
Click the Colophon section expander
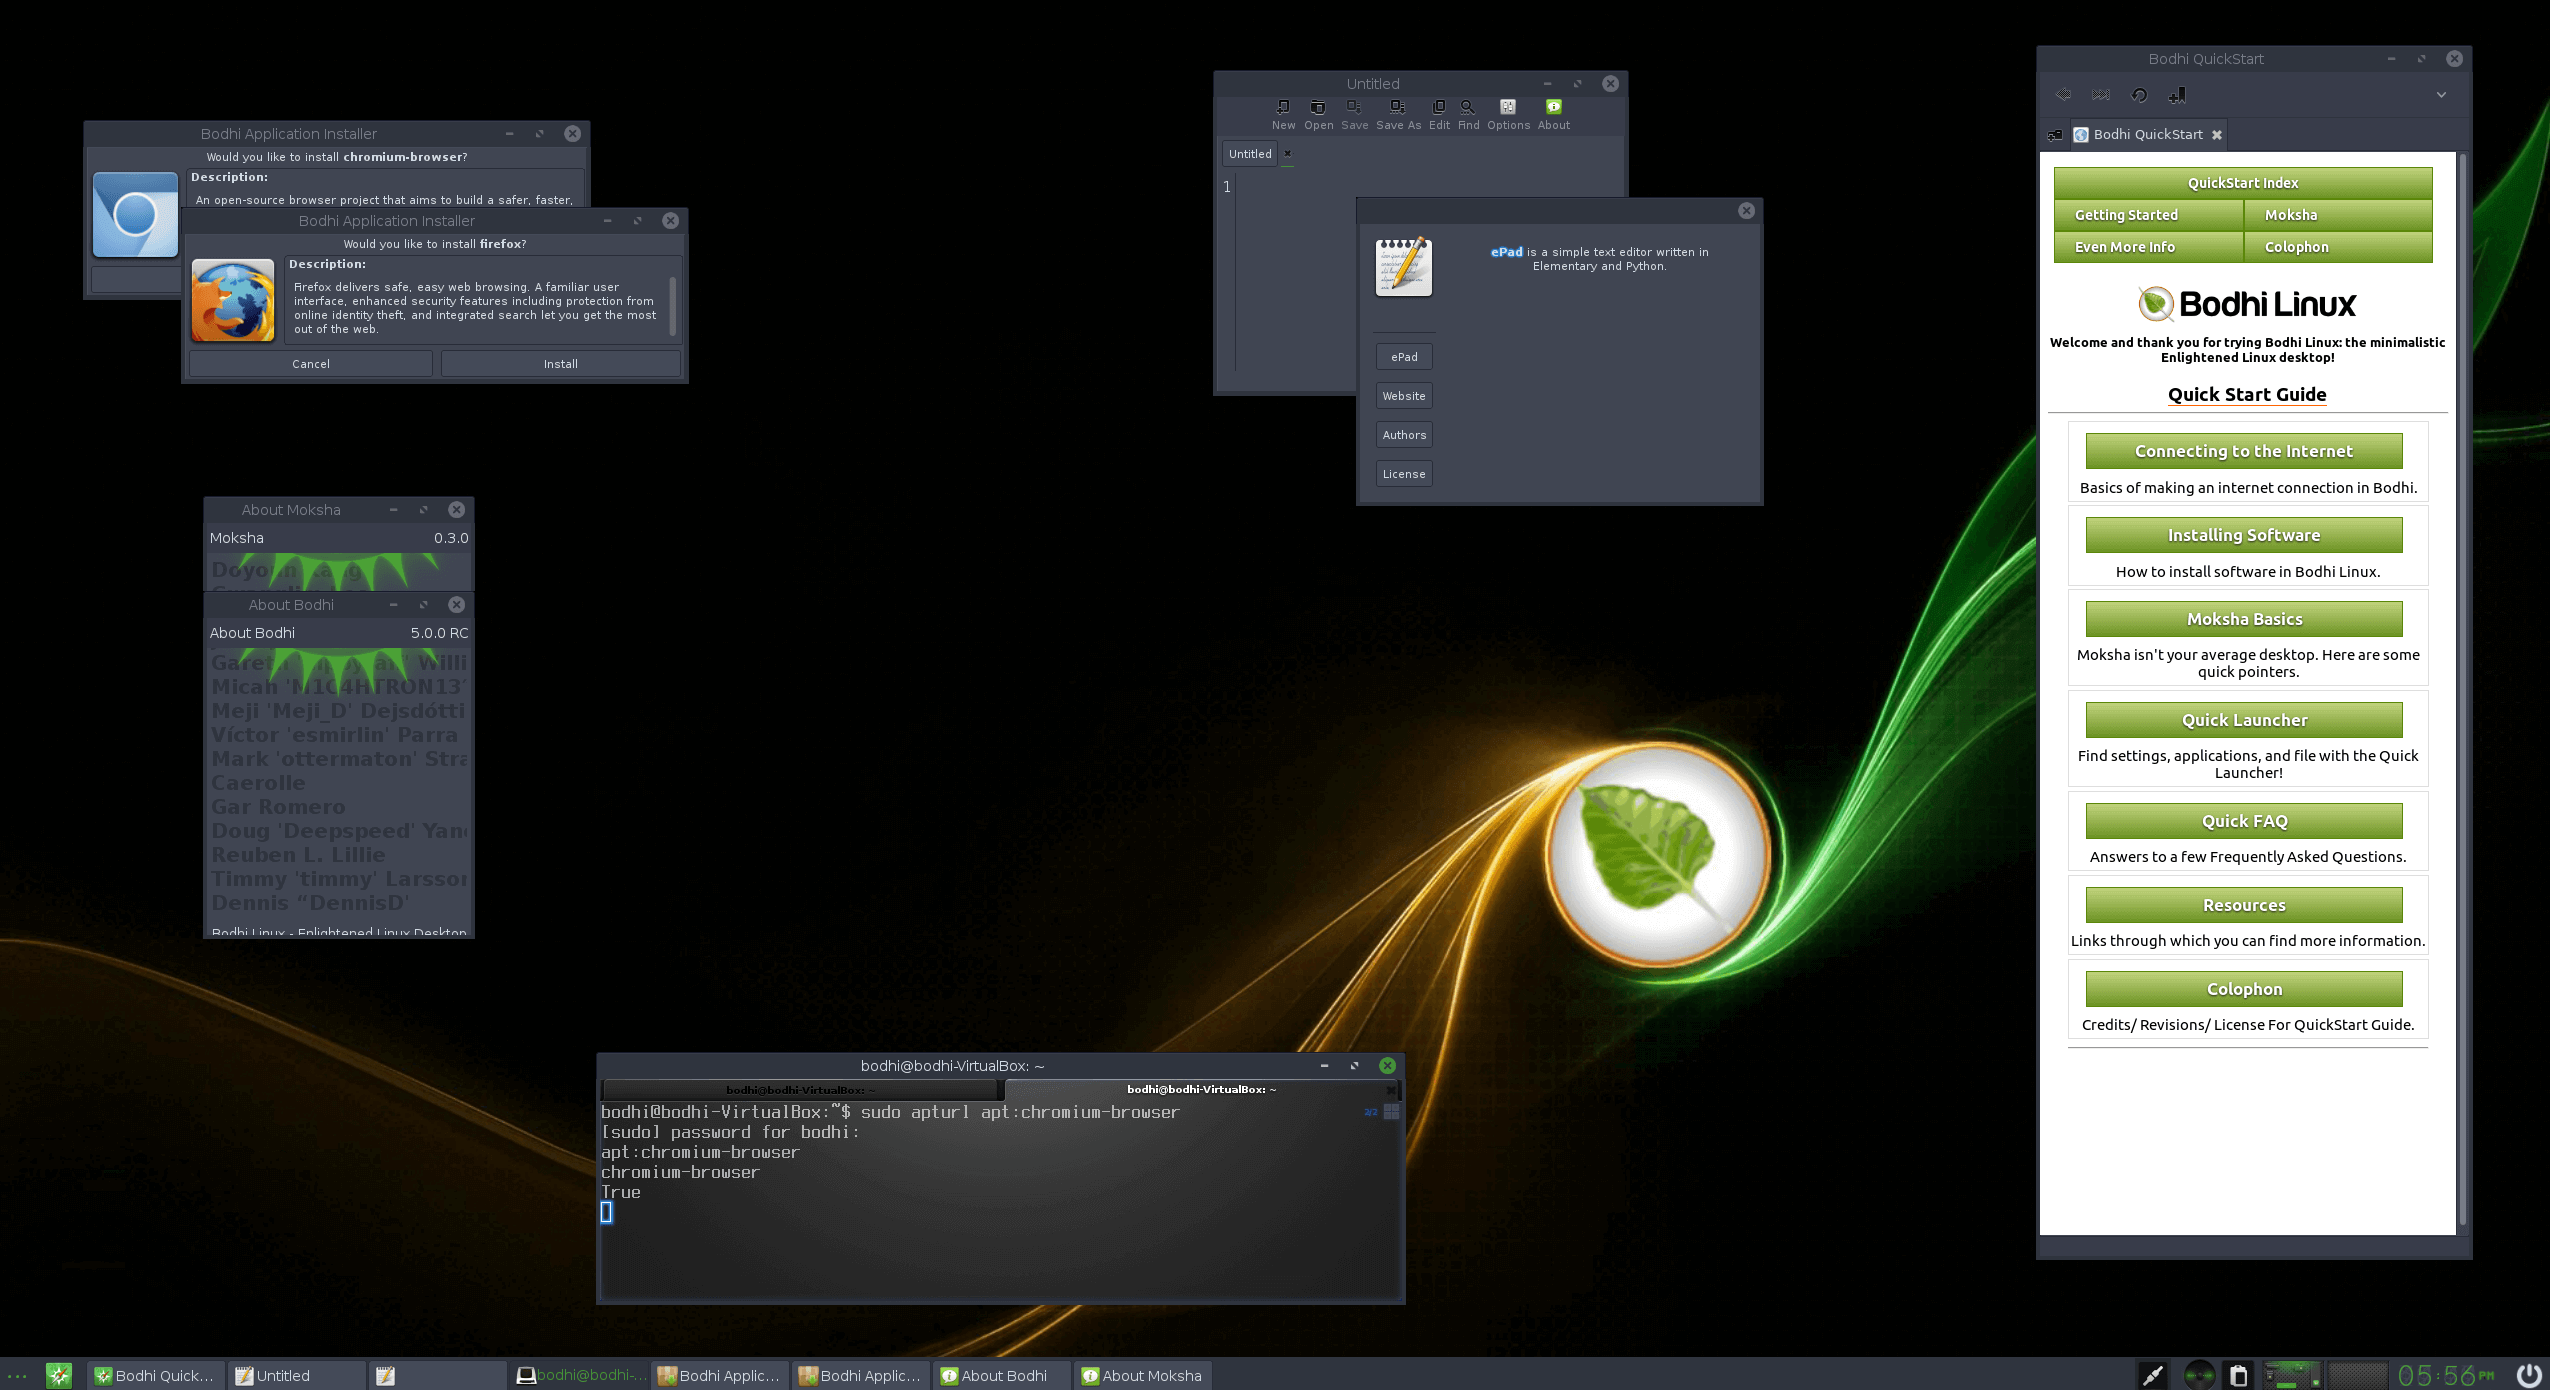pos(2244,988)
